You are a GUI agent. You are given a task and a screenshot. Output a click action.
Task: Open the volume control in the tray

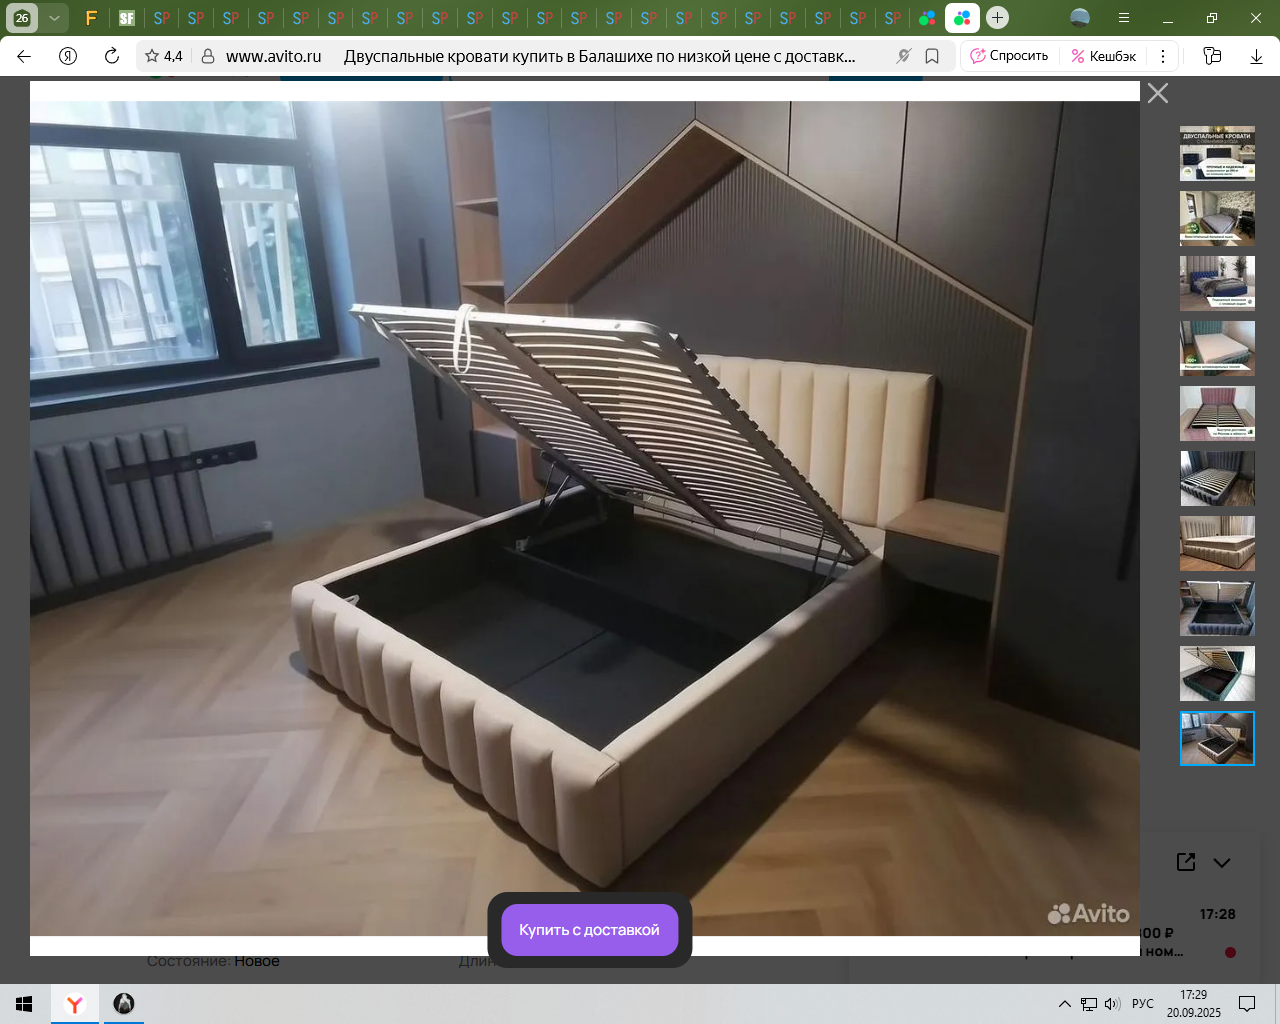pyautogui.click(x=1112, y=1004)
